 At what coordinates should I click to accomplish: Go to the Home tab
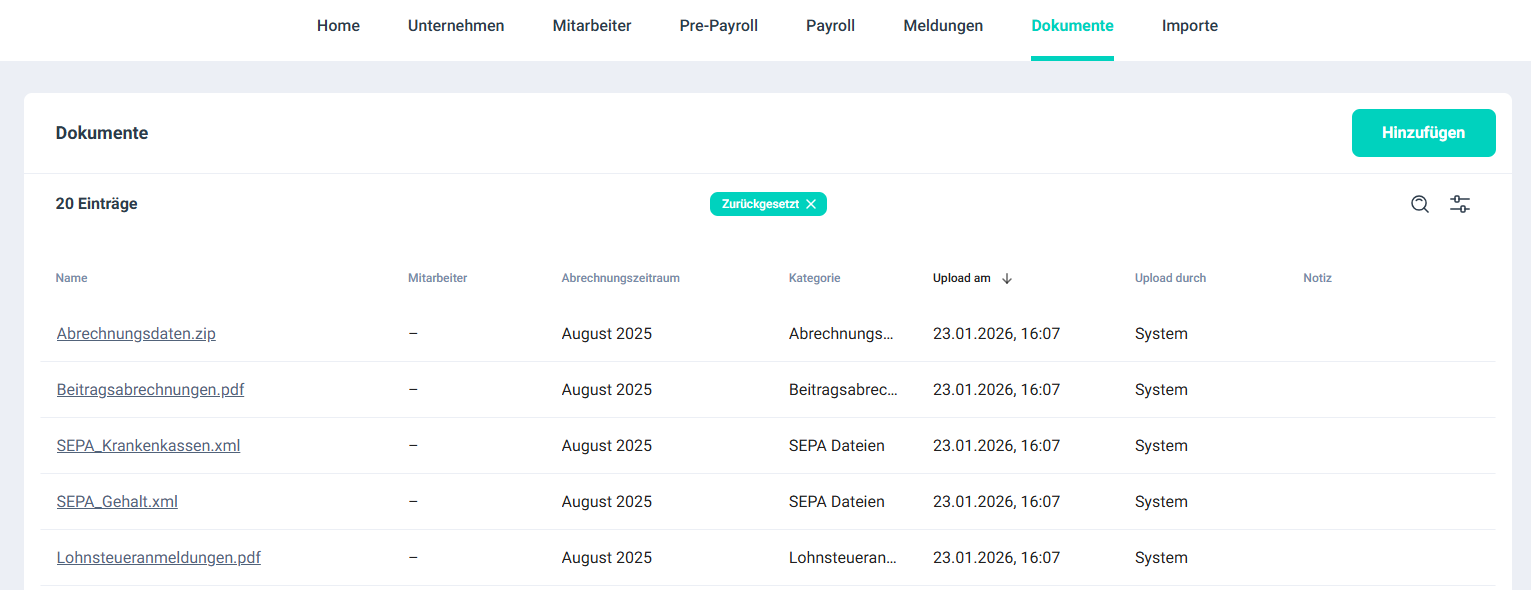(x=338, y=26)
